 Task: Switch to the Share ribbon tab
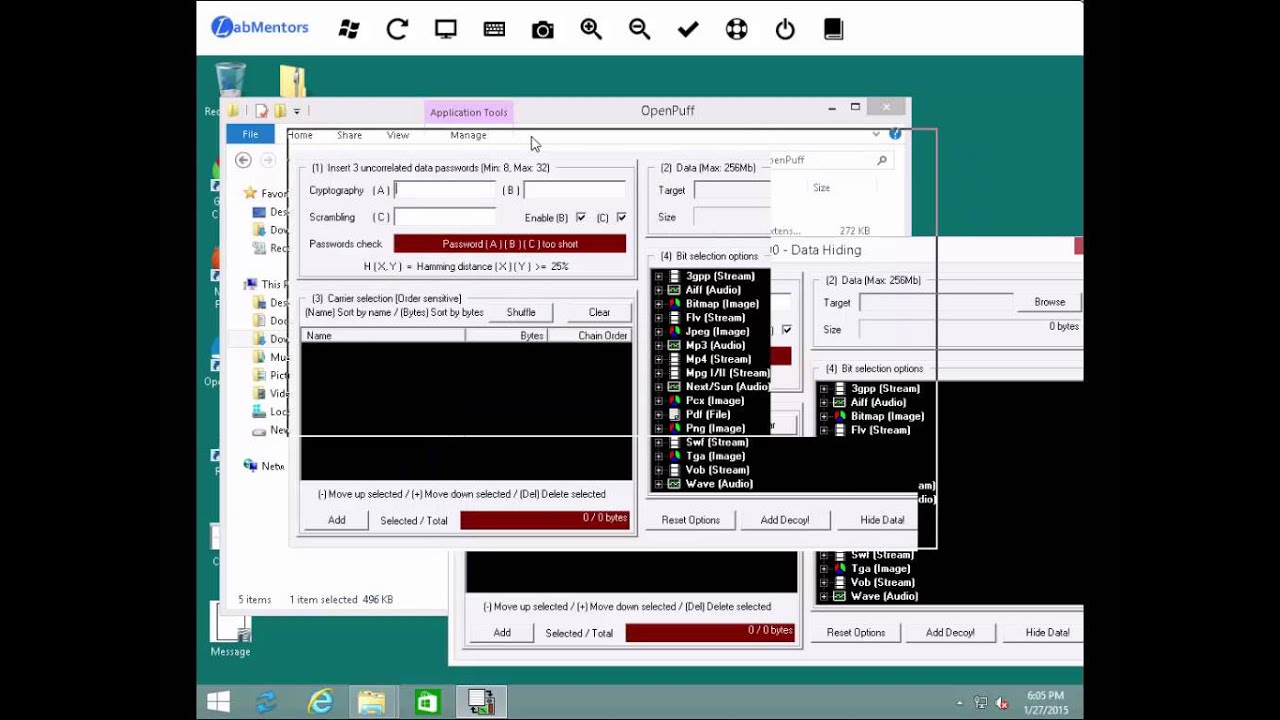coord(349,135)
